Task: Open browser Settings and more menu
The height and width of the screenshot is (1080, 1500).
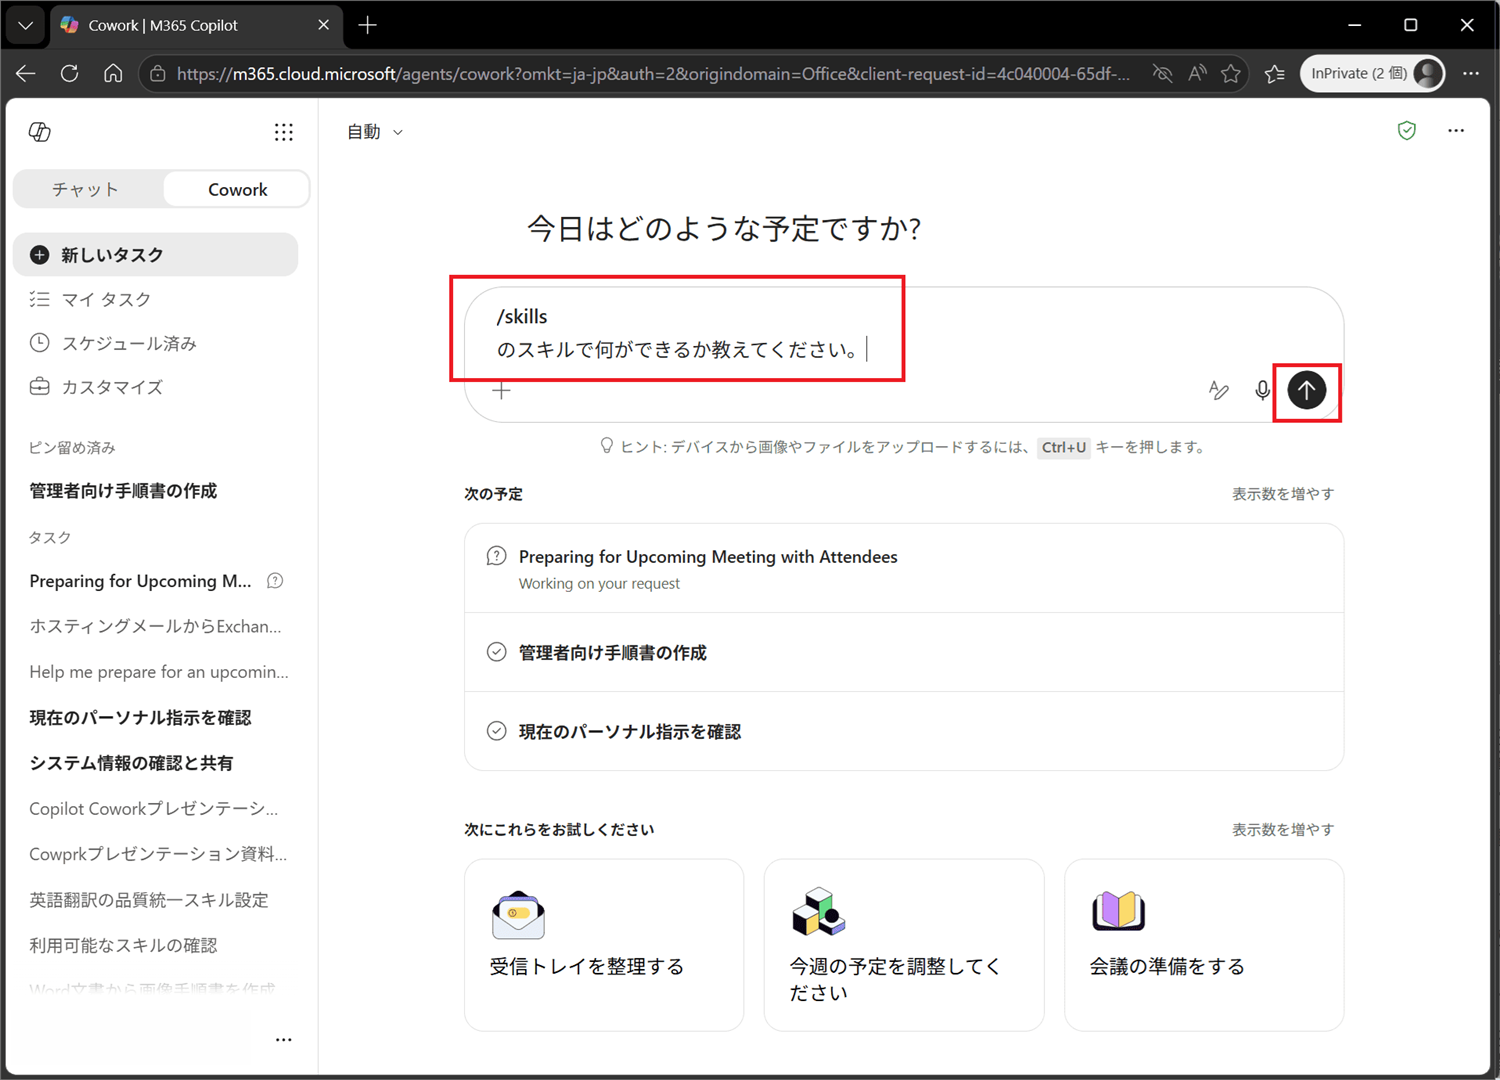Action: [1471, 74]
